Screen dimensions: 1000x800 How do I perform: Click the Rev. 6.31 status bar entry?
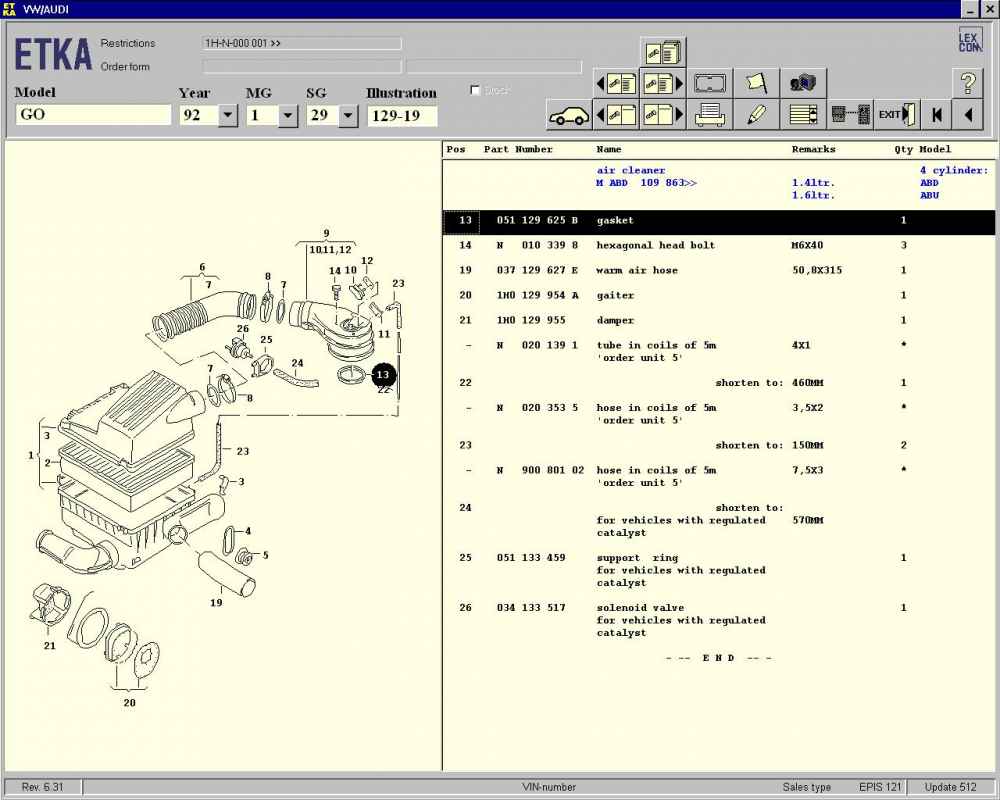click(43, 787)
